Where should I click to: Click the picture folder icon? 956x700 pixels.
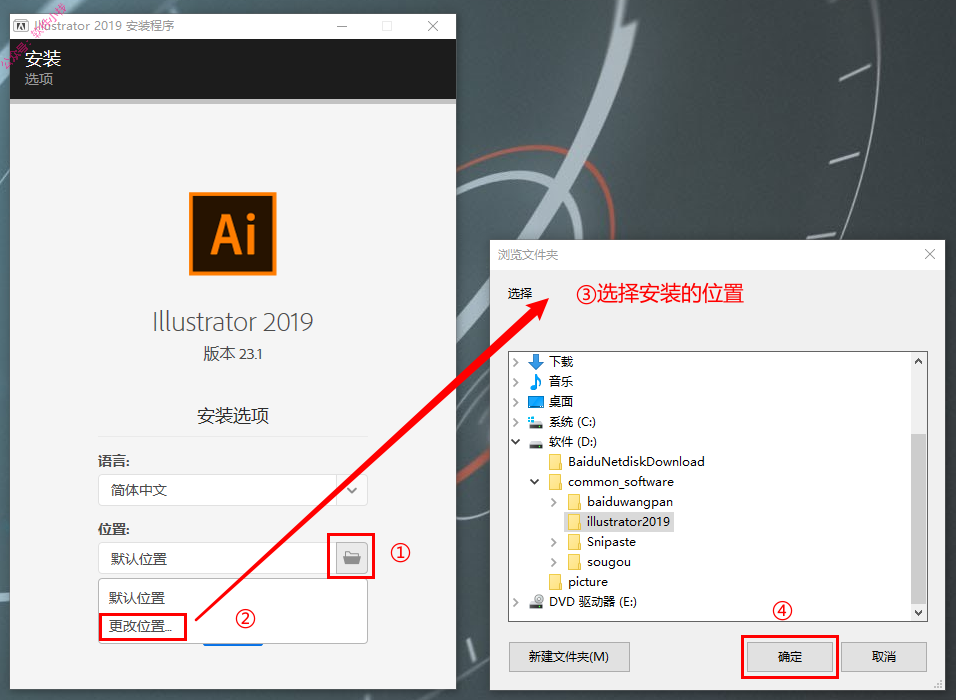[555, 582]
